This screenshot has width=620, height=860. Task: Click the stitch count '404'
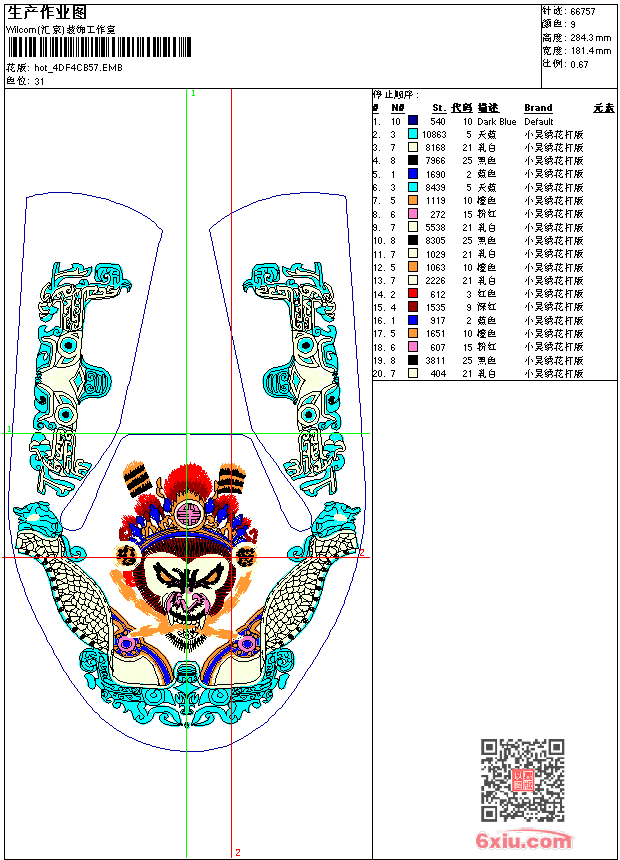(437, 374)
